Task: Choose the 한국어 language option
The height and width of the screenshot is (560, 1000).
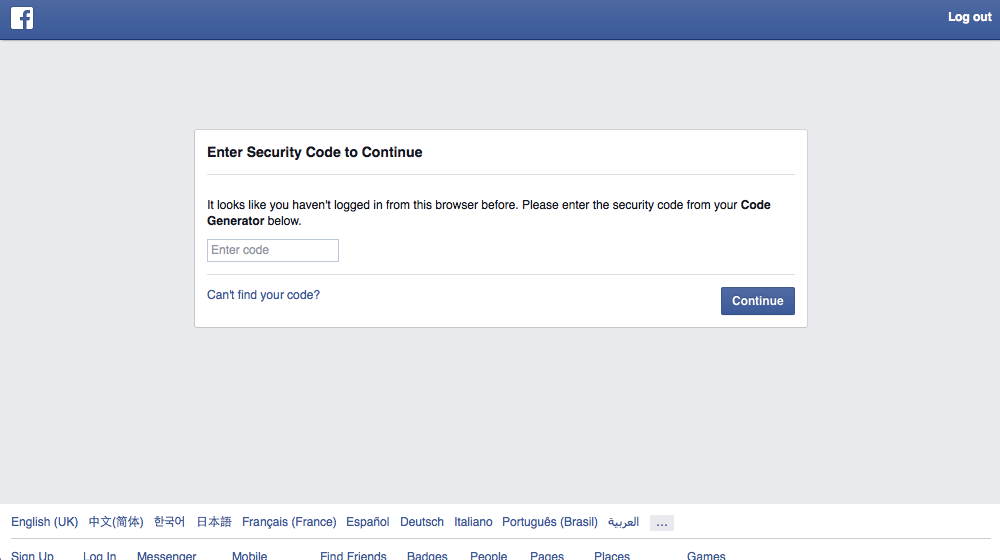Action: pos(169,522)
